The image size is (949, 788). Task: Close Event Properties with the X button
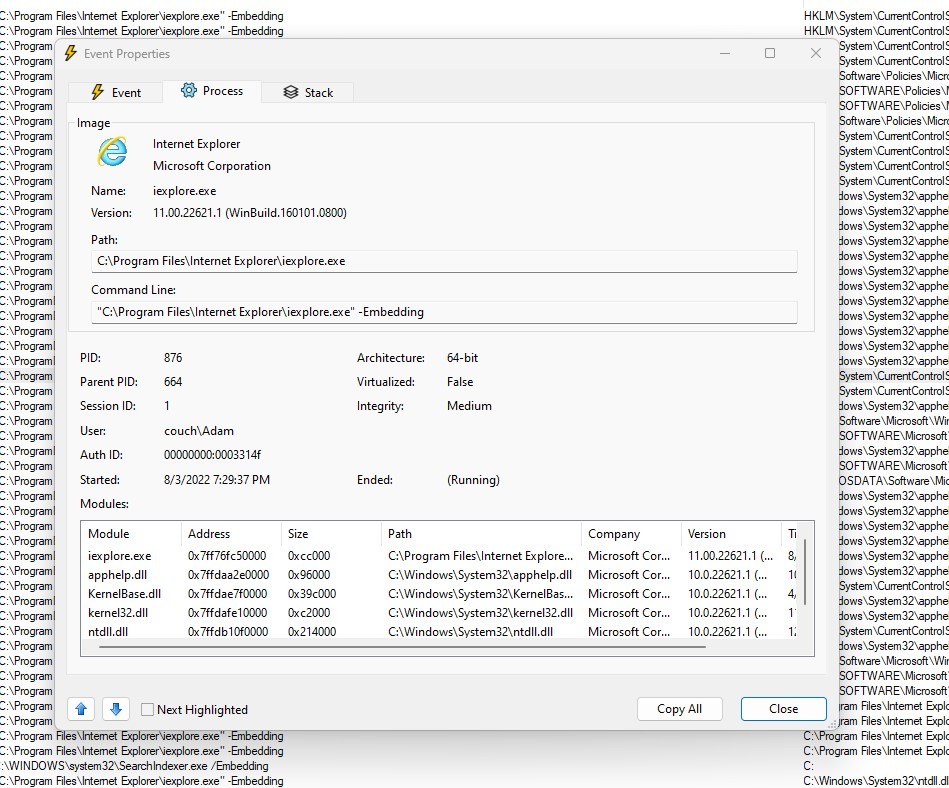pyautogui.click(x=816, y=53)
